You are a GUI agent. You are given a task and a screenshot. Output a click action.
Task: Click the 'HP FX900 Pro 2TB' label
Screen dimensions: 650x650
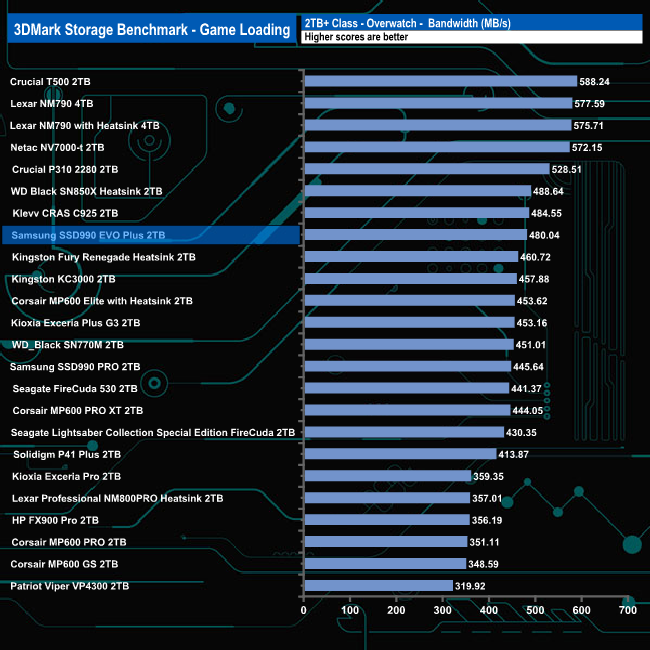click(55, 521)
